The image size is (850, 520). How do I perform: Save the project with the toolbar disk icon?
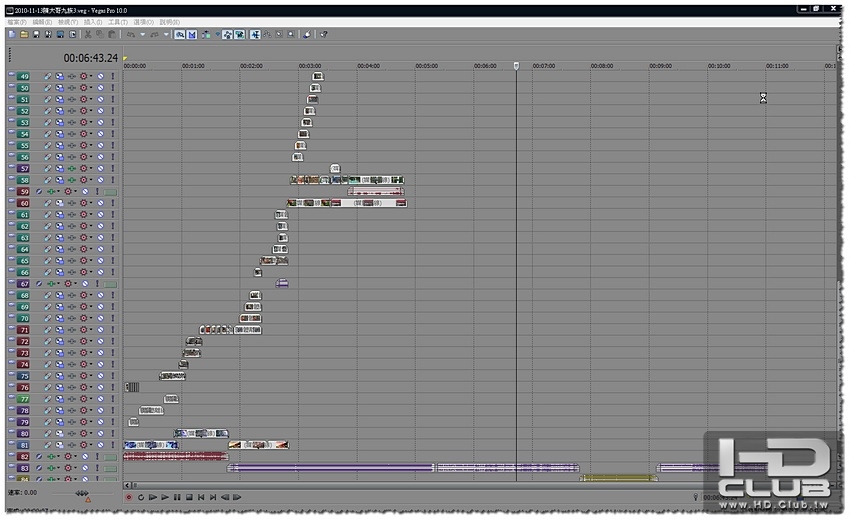coord(36,34)
